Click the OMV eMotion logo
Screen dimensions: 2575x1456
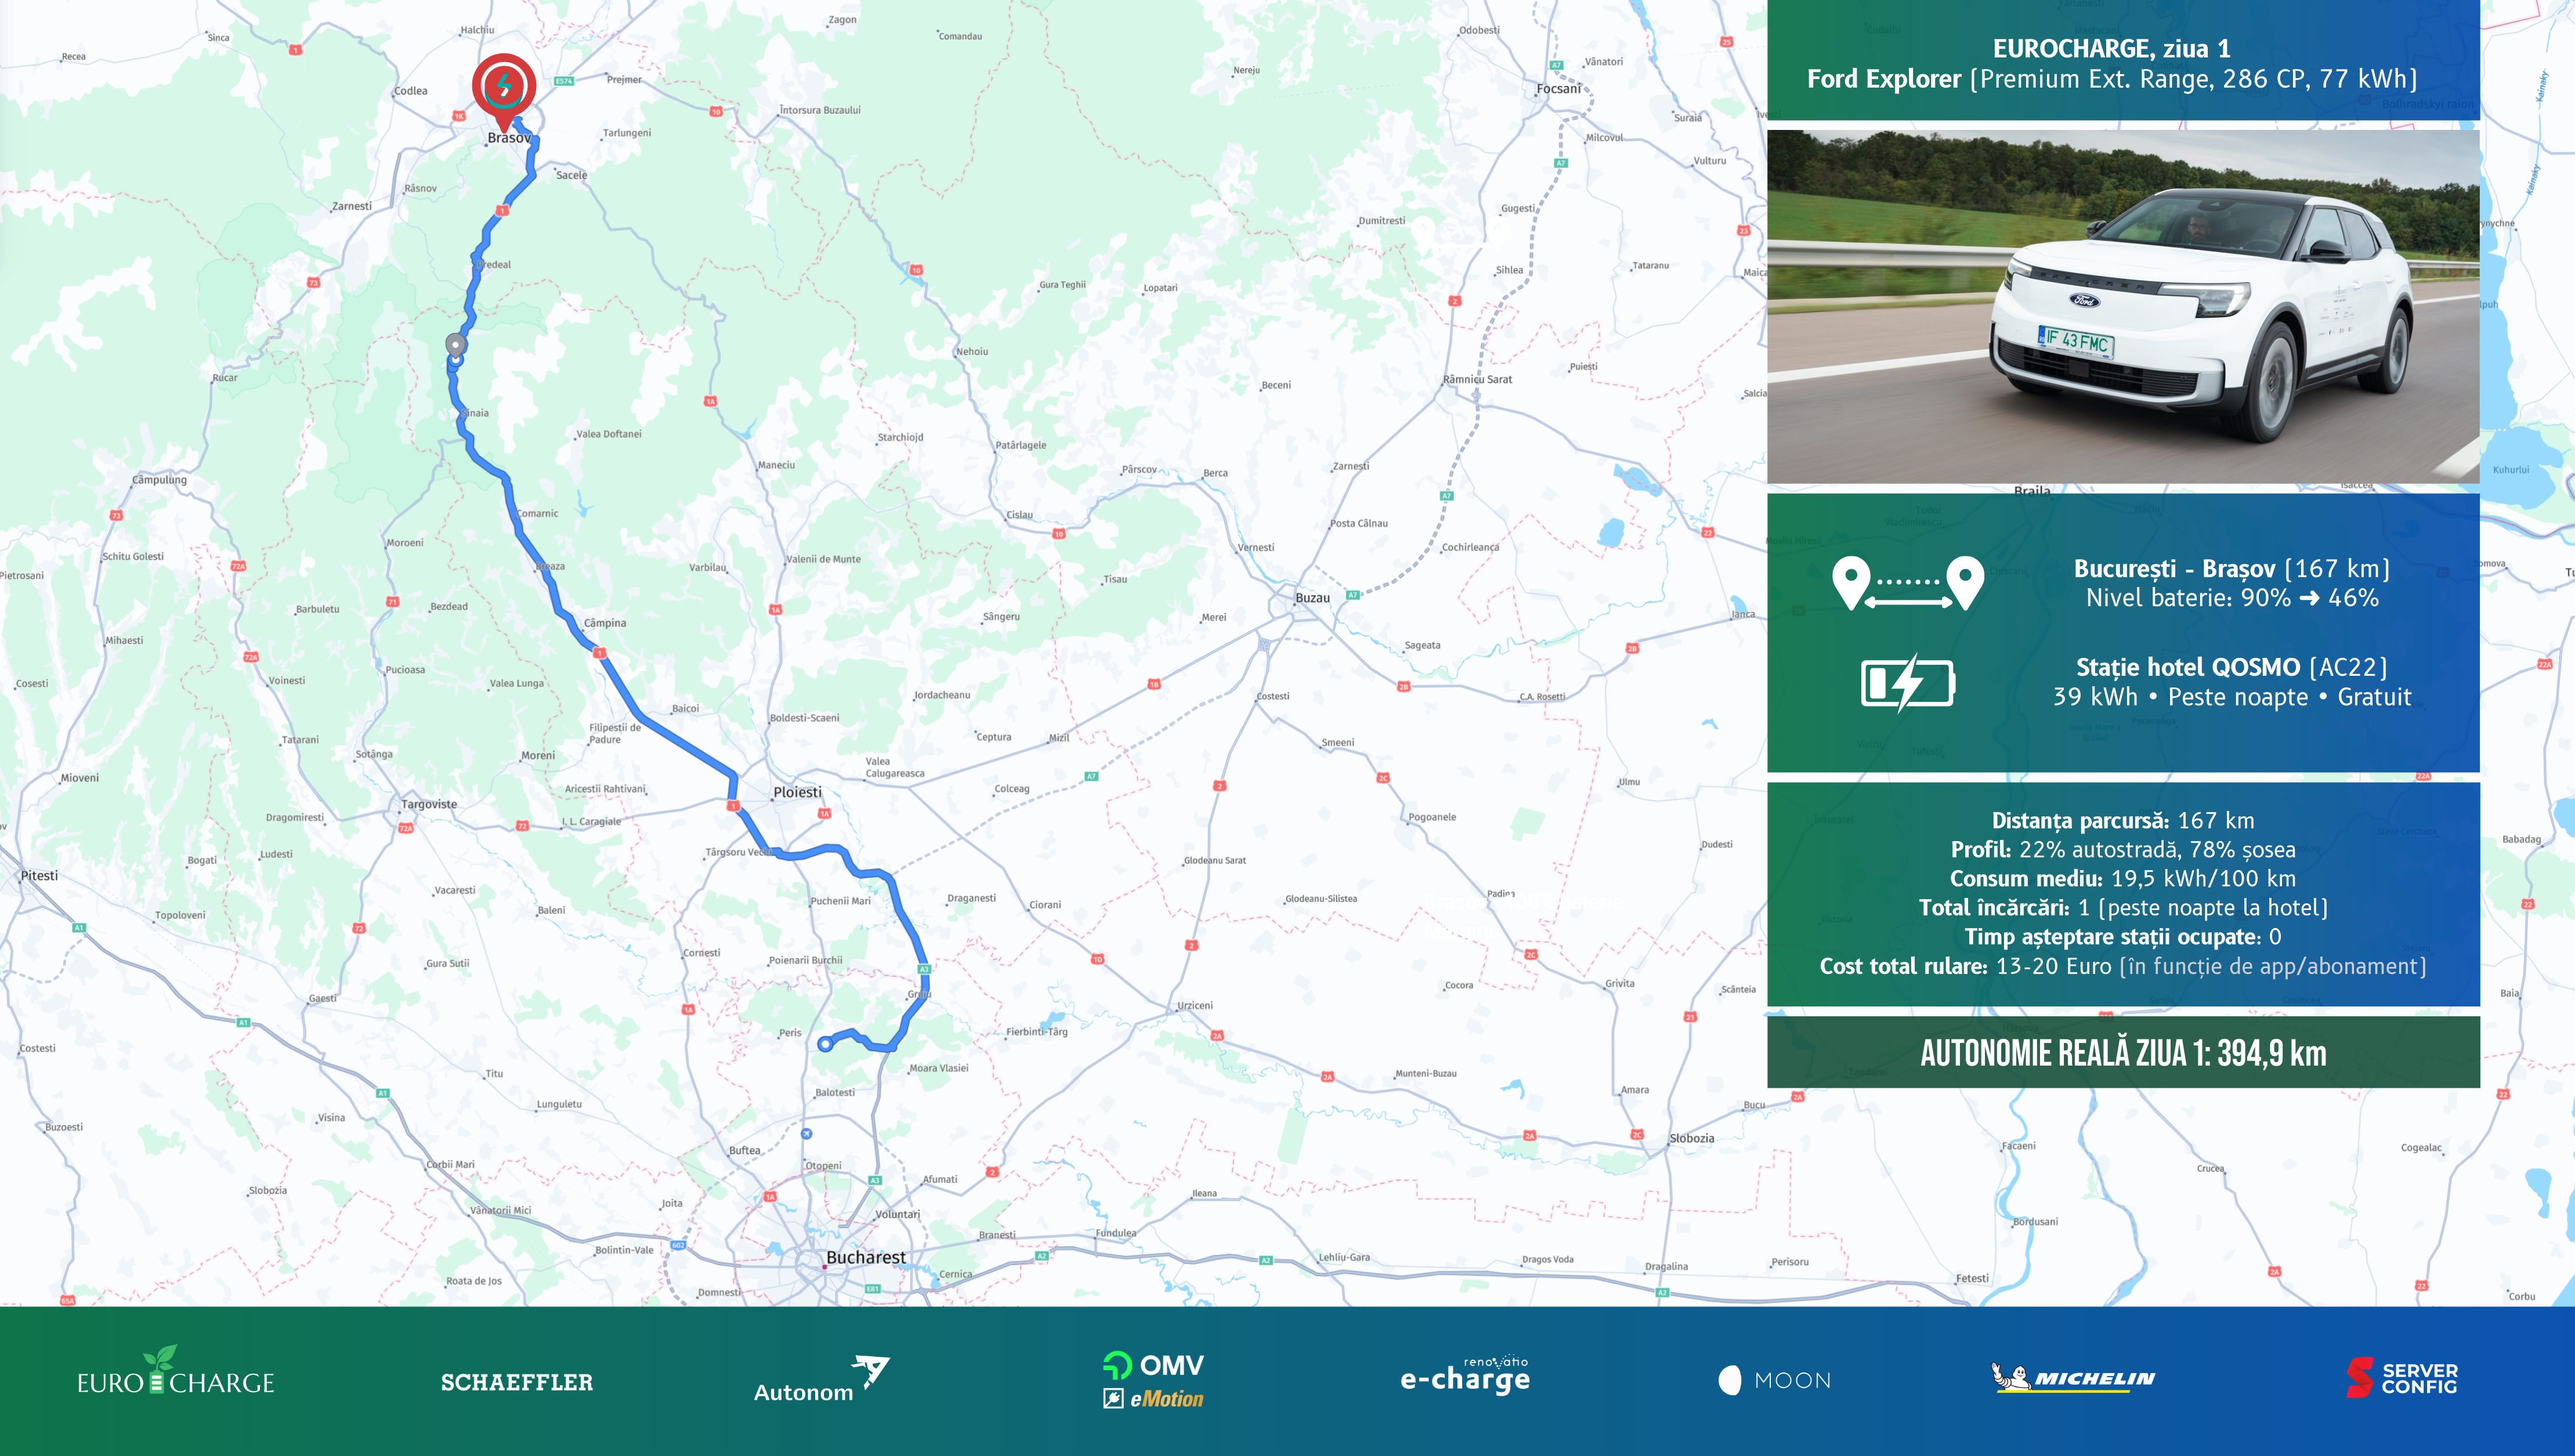click(x=1154, y=1380)
